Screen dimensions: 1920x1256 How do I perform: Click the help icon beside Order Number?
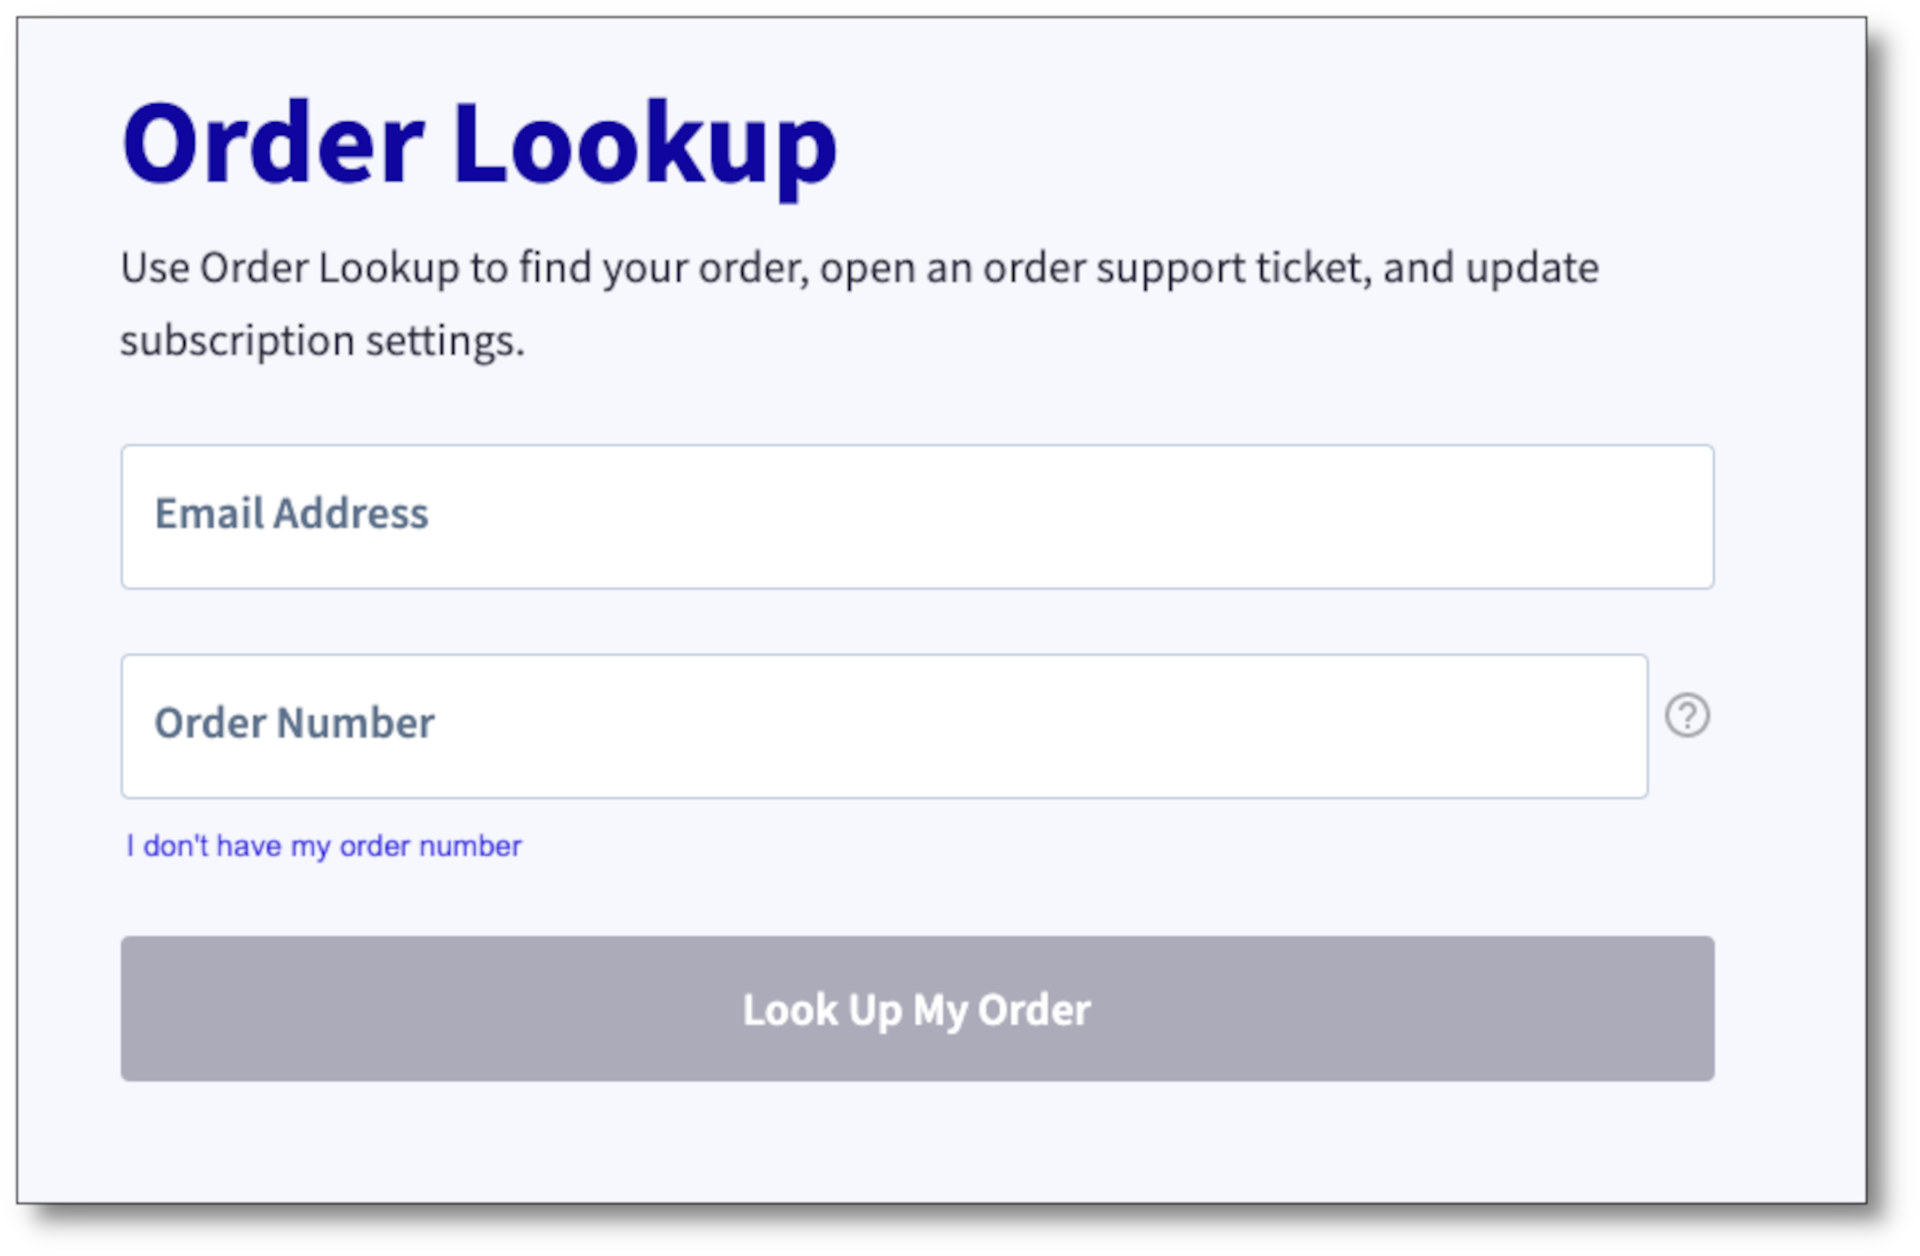[1687, 716]
